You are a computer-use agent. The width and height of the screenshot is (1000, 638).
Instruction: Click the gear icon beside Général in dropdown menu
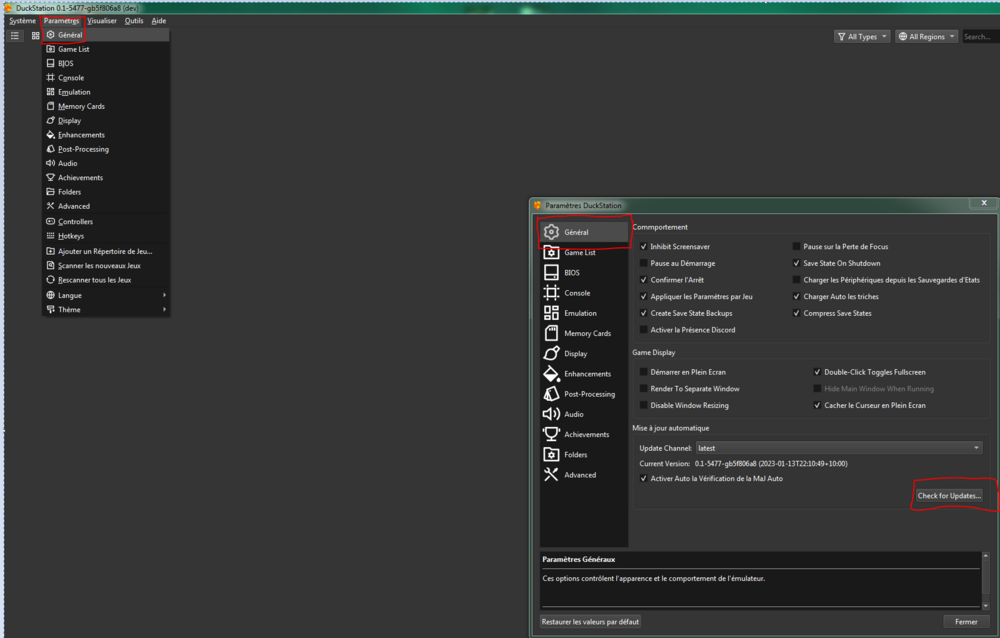[x=50, y=34]
